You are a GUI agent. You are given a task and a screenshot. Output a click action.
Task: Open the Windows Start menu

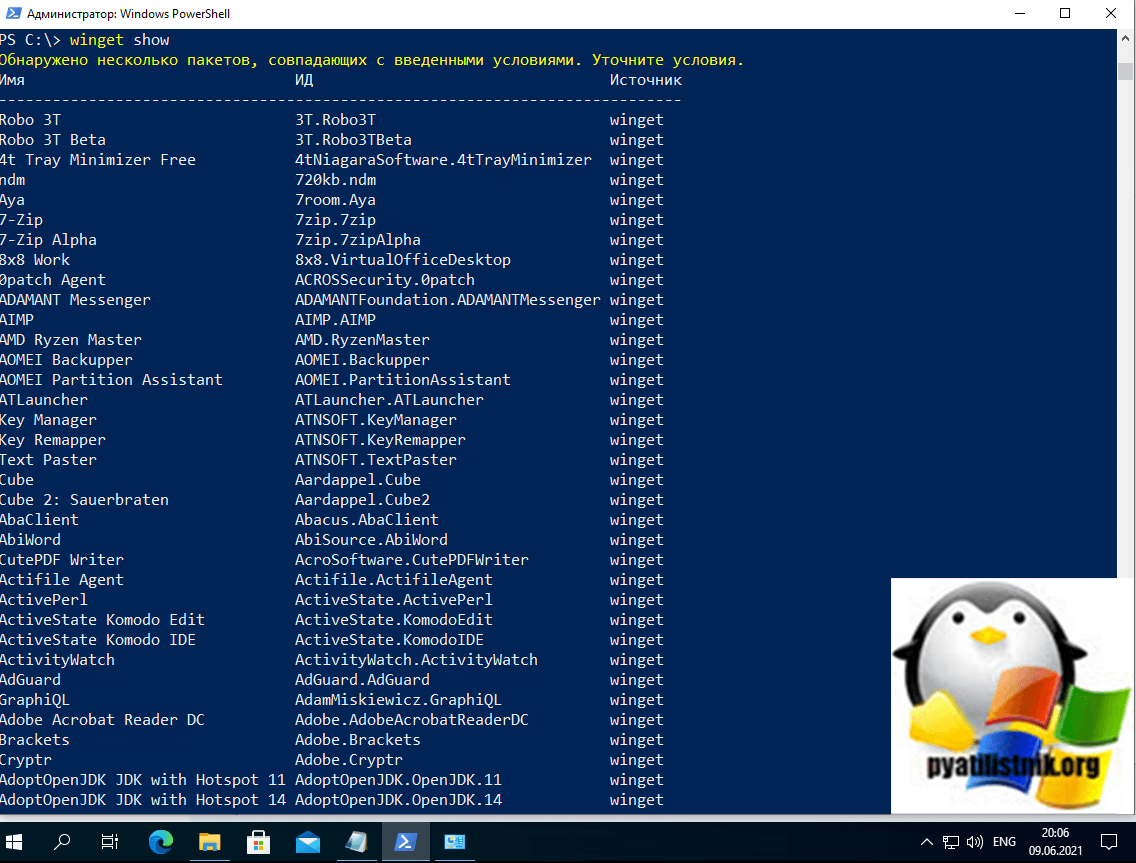16,842
